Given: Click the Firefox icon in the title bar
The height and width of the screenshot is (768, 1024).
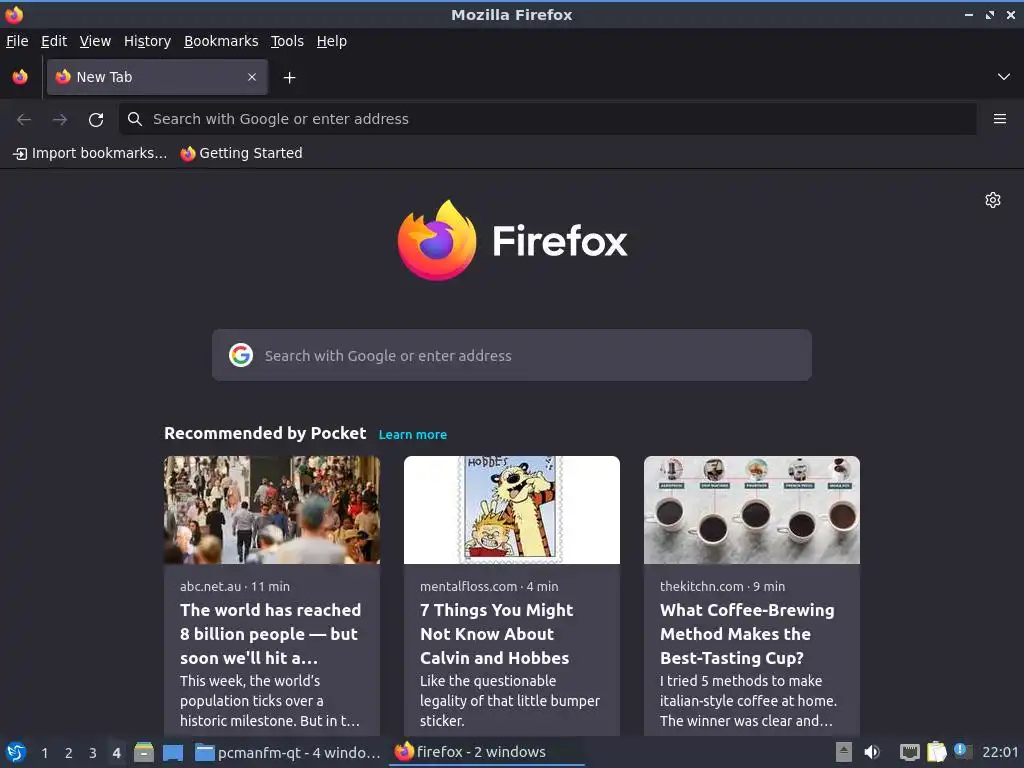Looking at the screenshot, I should point(14,14).
